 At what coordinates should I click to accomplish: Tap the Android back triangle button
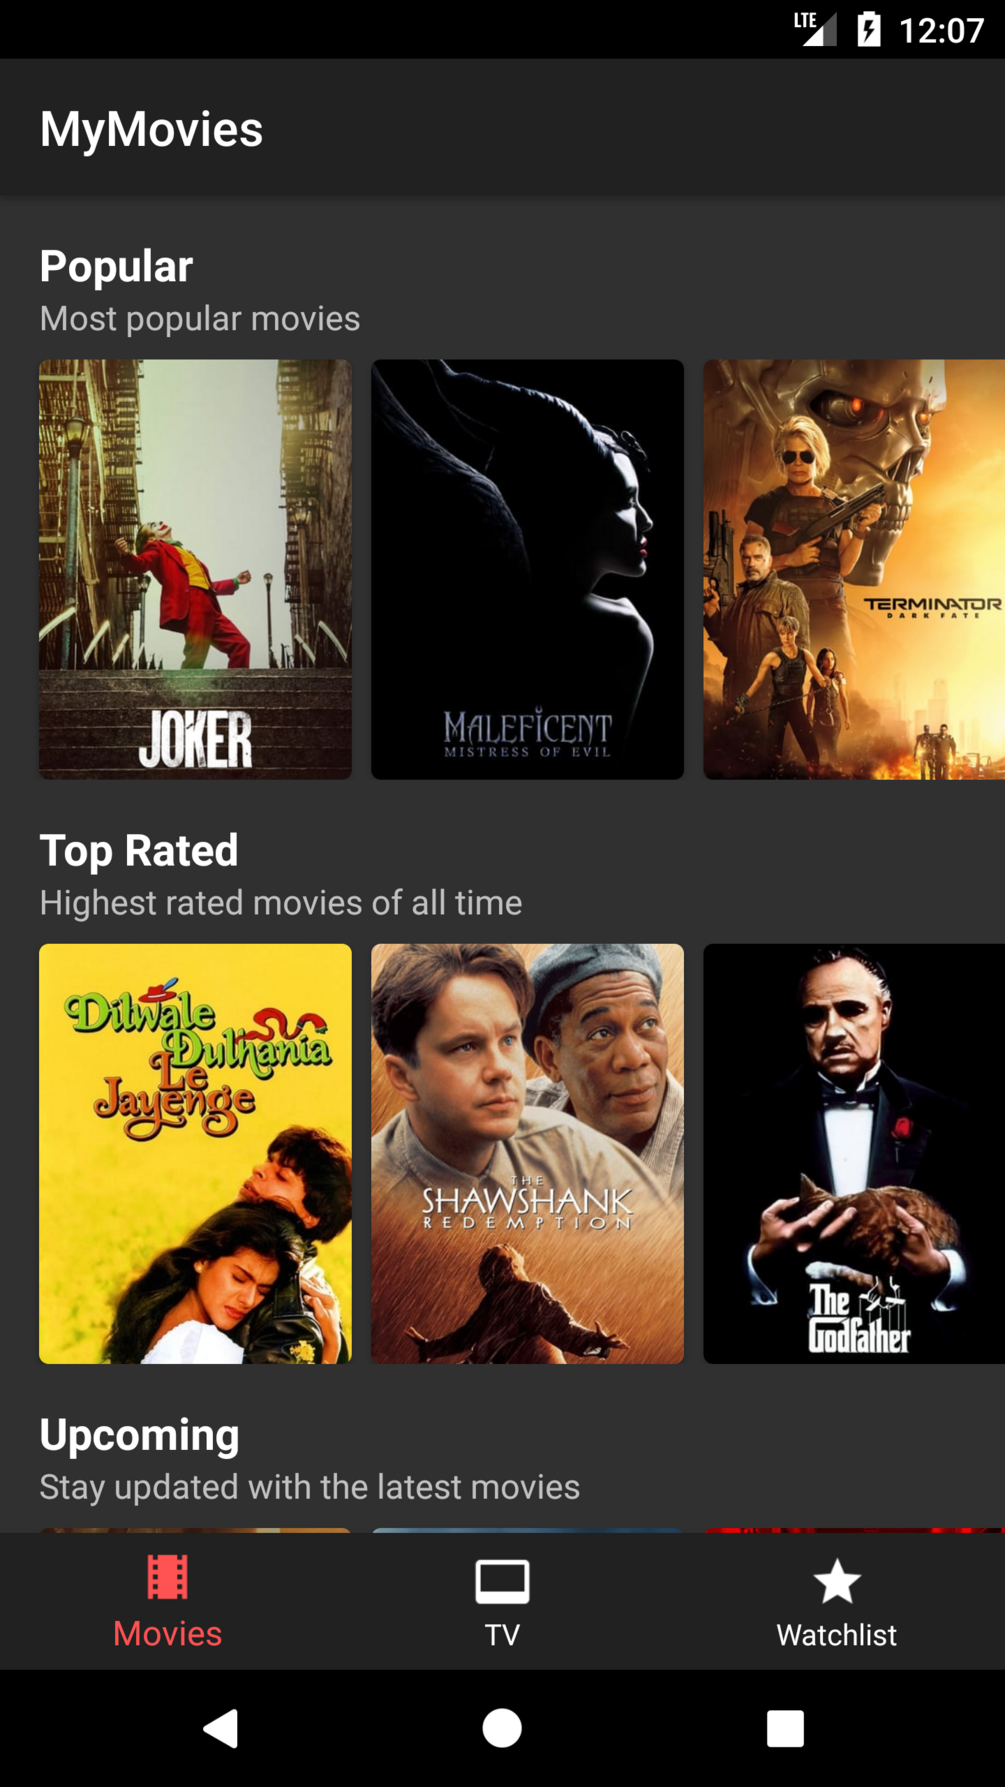[220, 1727]
